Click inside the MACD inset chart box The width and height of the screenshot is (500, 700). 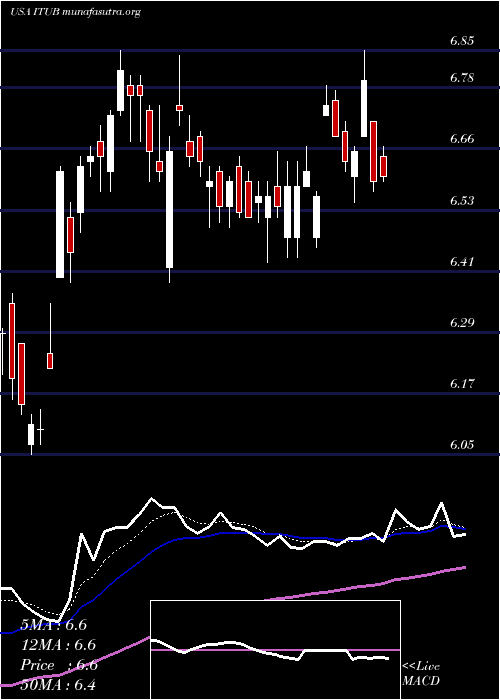[275, 650]
